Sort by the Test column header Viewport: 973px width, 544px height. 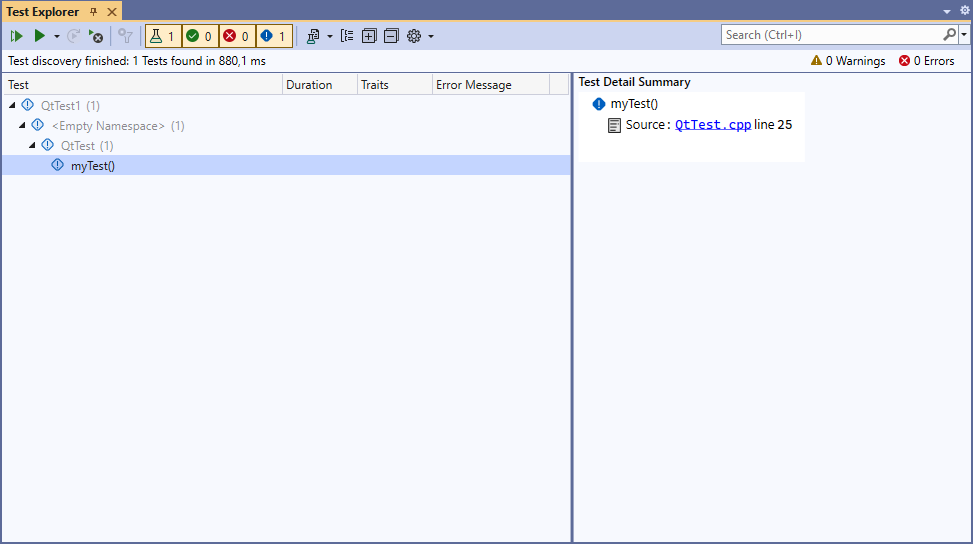143,85
